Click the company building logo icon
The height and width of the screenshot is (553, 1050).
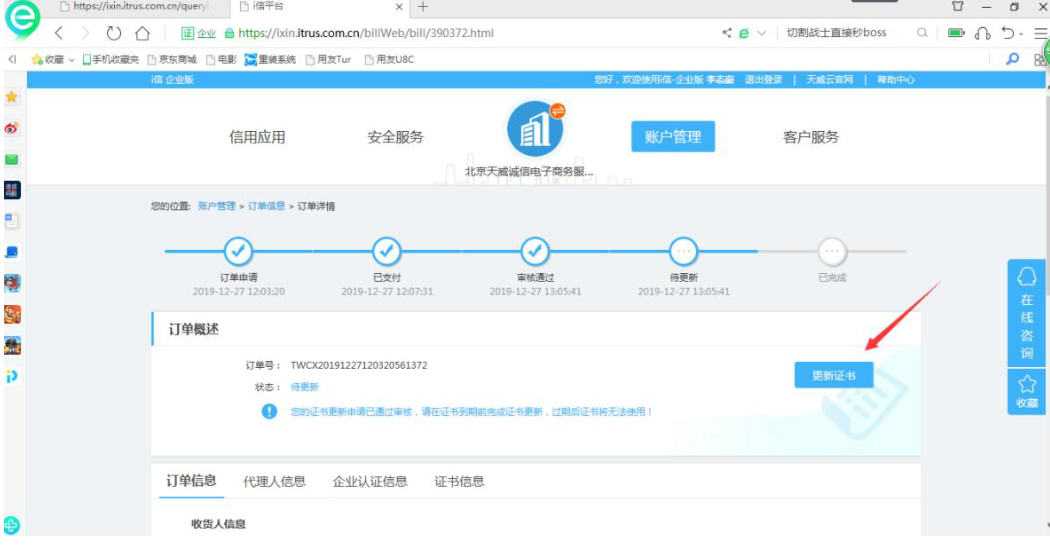click(x=534, y=129)
